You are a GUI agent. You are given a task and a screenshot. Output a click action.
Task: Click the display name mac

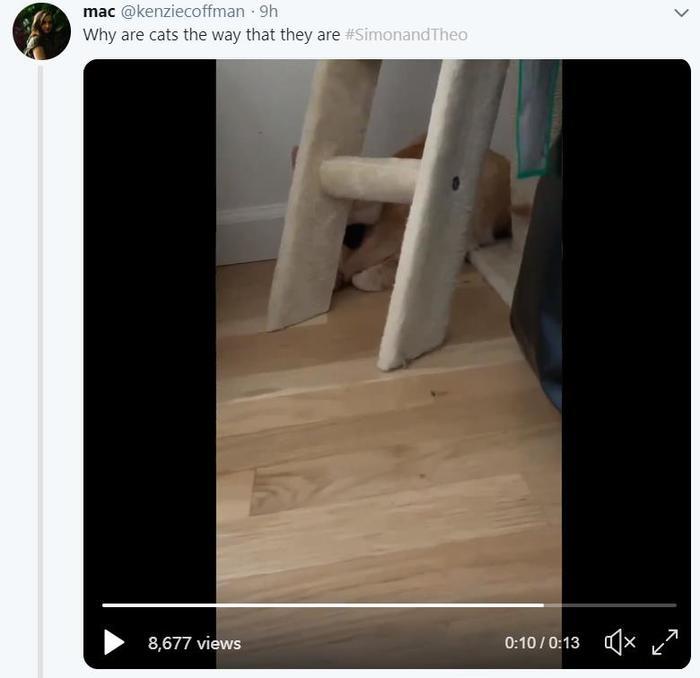99,12
